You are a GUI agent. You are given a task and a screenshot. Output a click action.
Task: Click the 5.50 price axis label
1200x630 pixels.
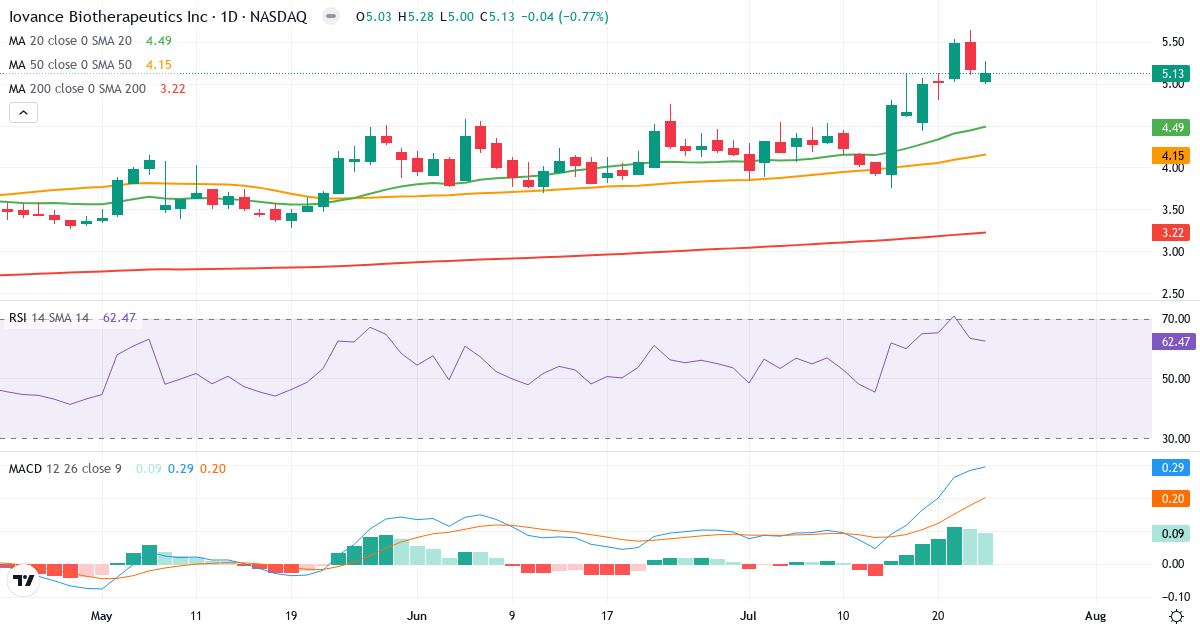tap(1174, 42)
